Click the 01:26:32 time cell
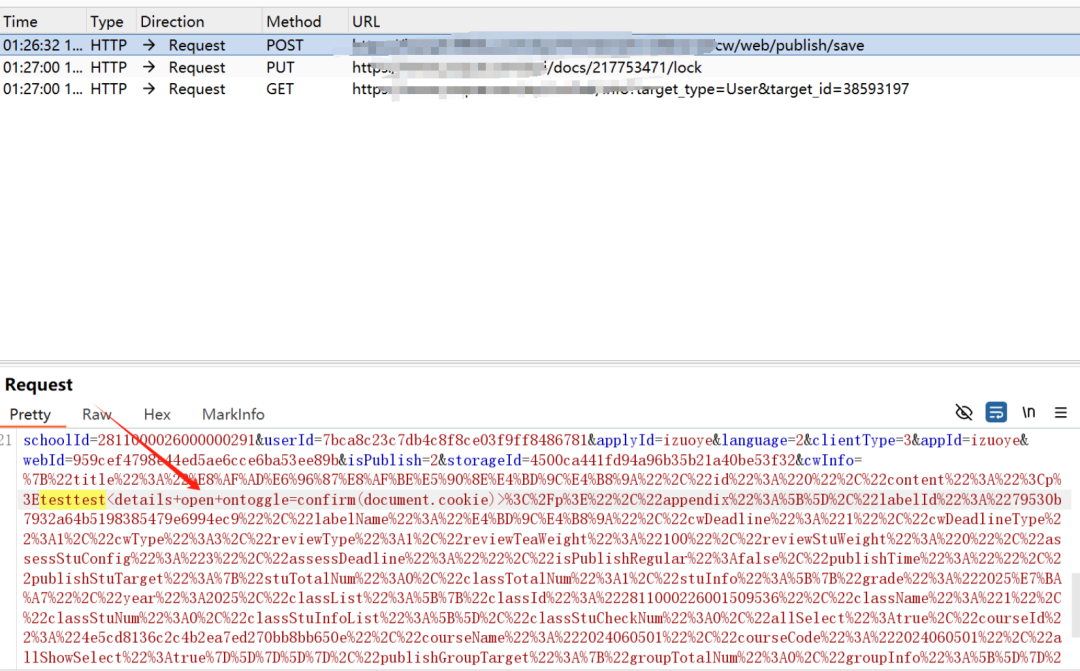The width and height of the screenshot is (1080, 671). [42, 45]
